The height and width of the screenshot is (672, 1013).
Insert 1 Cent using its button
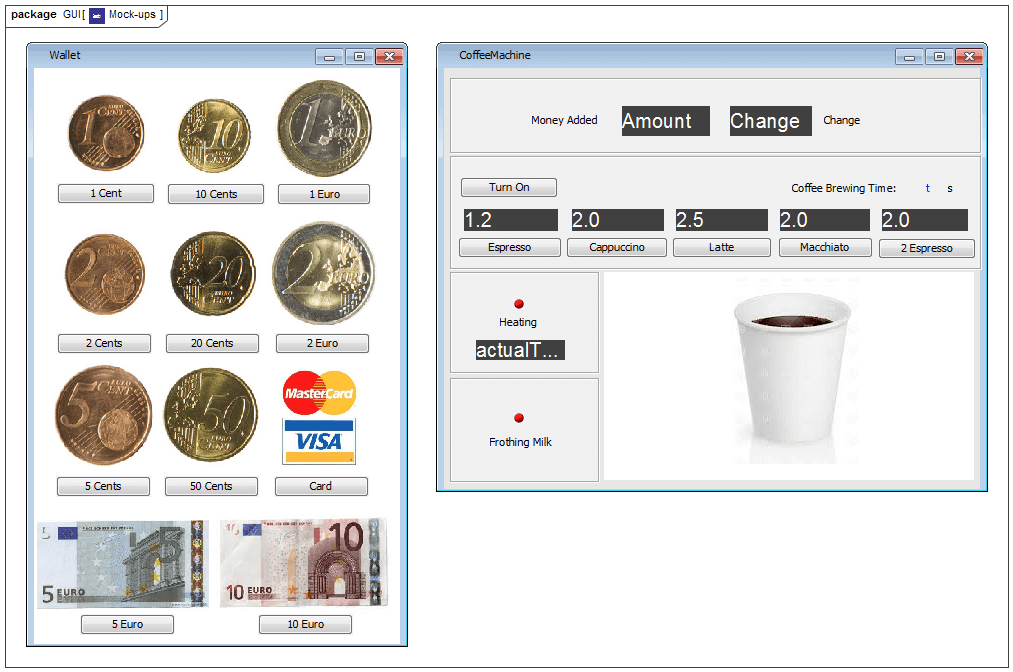coord(106,193)
